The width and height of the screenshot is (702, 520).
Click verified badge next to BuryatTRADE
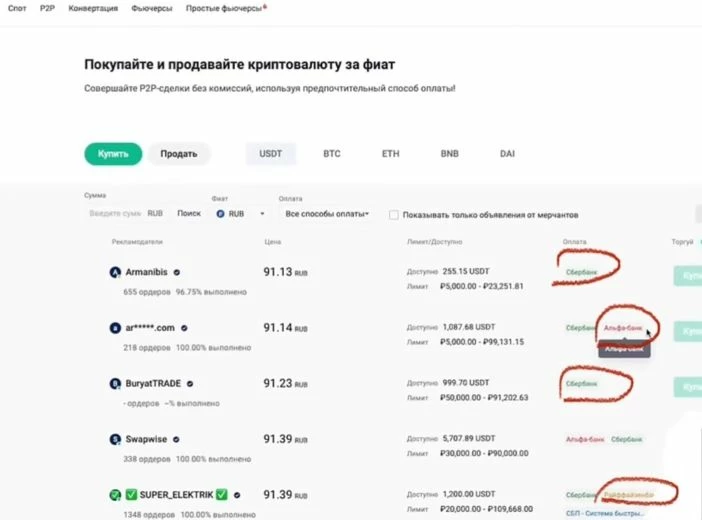(190, 384)
